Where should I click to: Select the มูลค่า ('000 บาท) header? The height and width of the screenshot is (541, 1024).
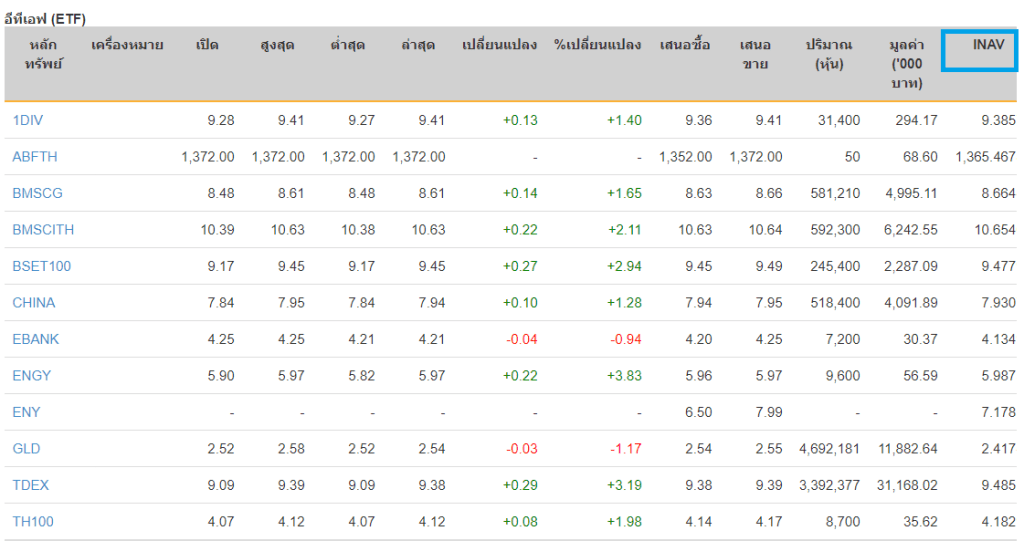pyautogui.click(x=905, y=64)
